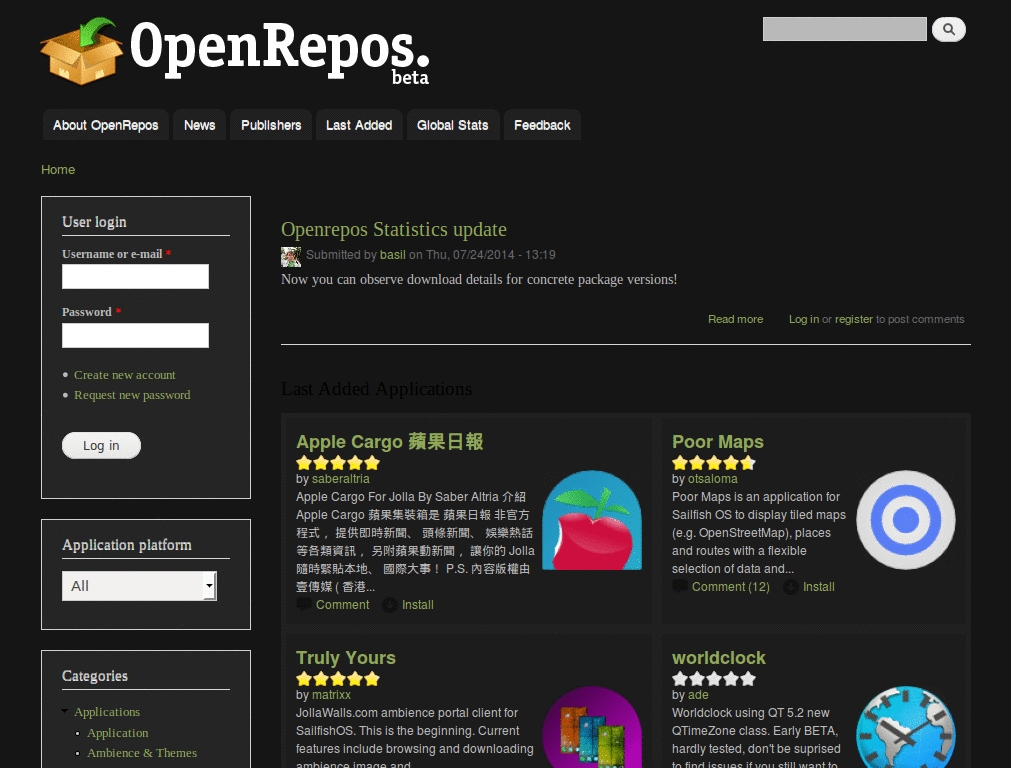Screen dimensions: 1024x768
Task: Open publisher otsaloma's page
Action: pyautogui.click(x=712, y=479)
